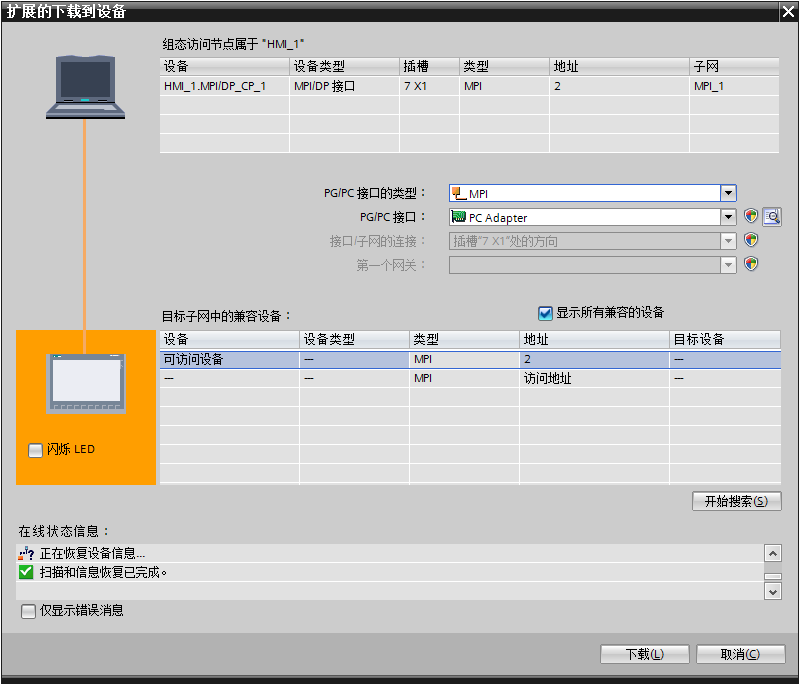Click 插槽 column header
The height and width of the screenshot is (685, 800).
pos(429,66)
